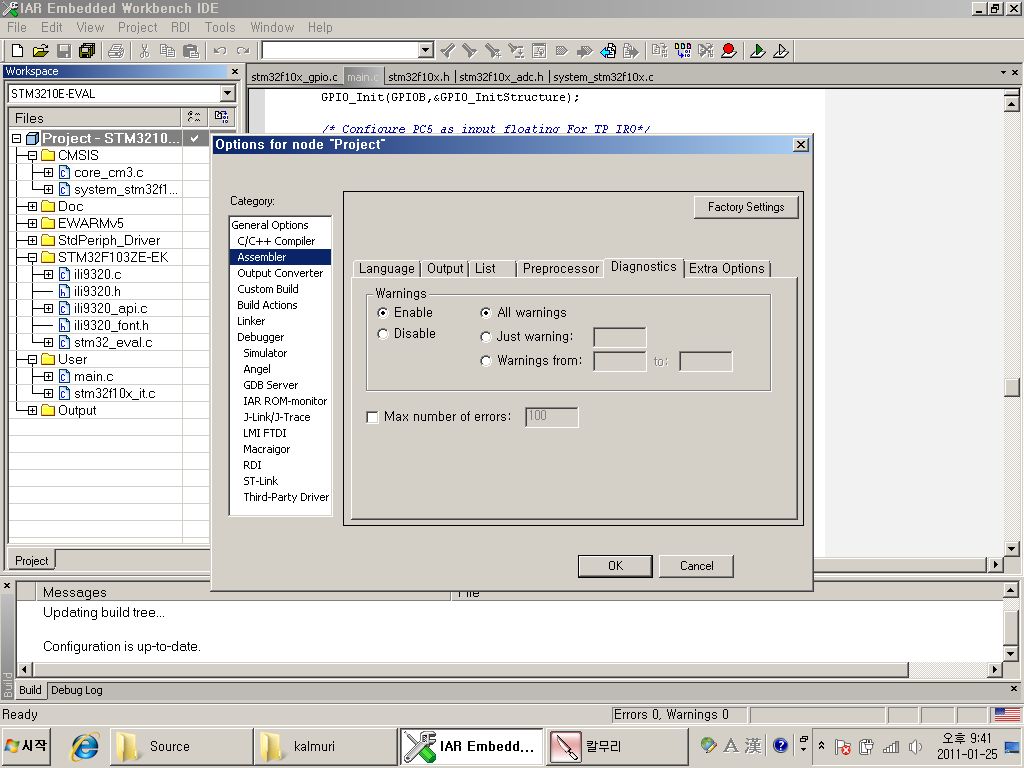Switch to the Preprocessor tab
1024x768 pixels.
[560, 268]
